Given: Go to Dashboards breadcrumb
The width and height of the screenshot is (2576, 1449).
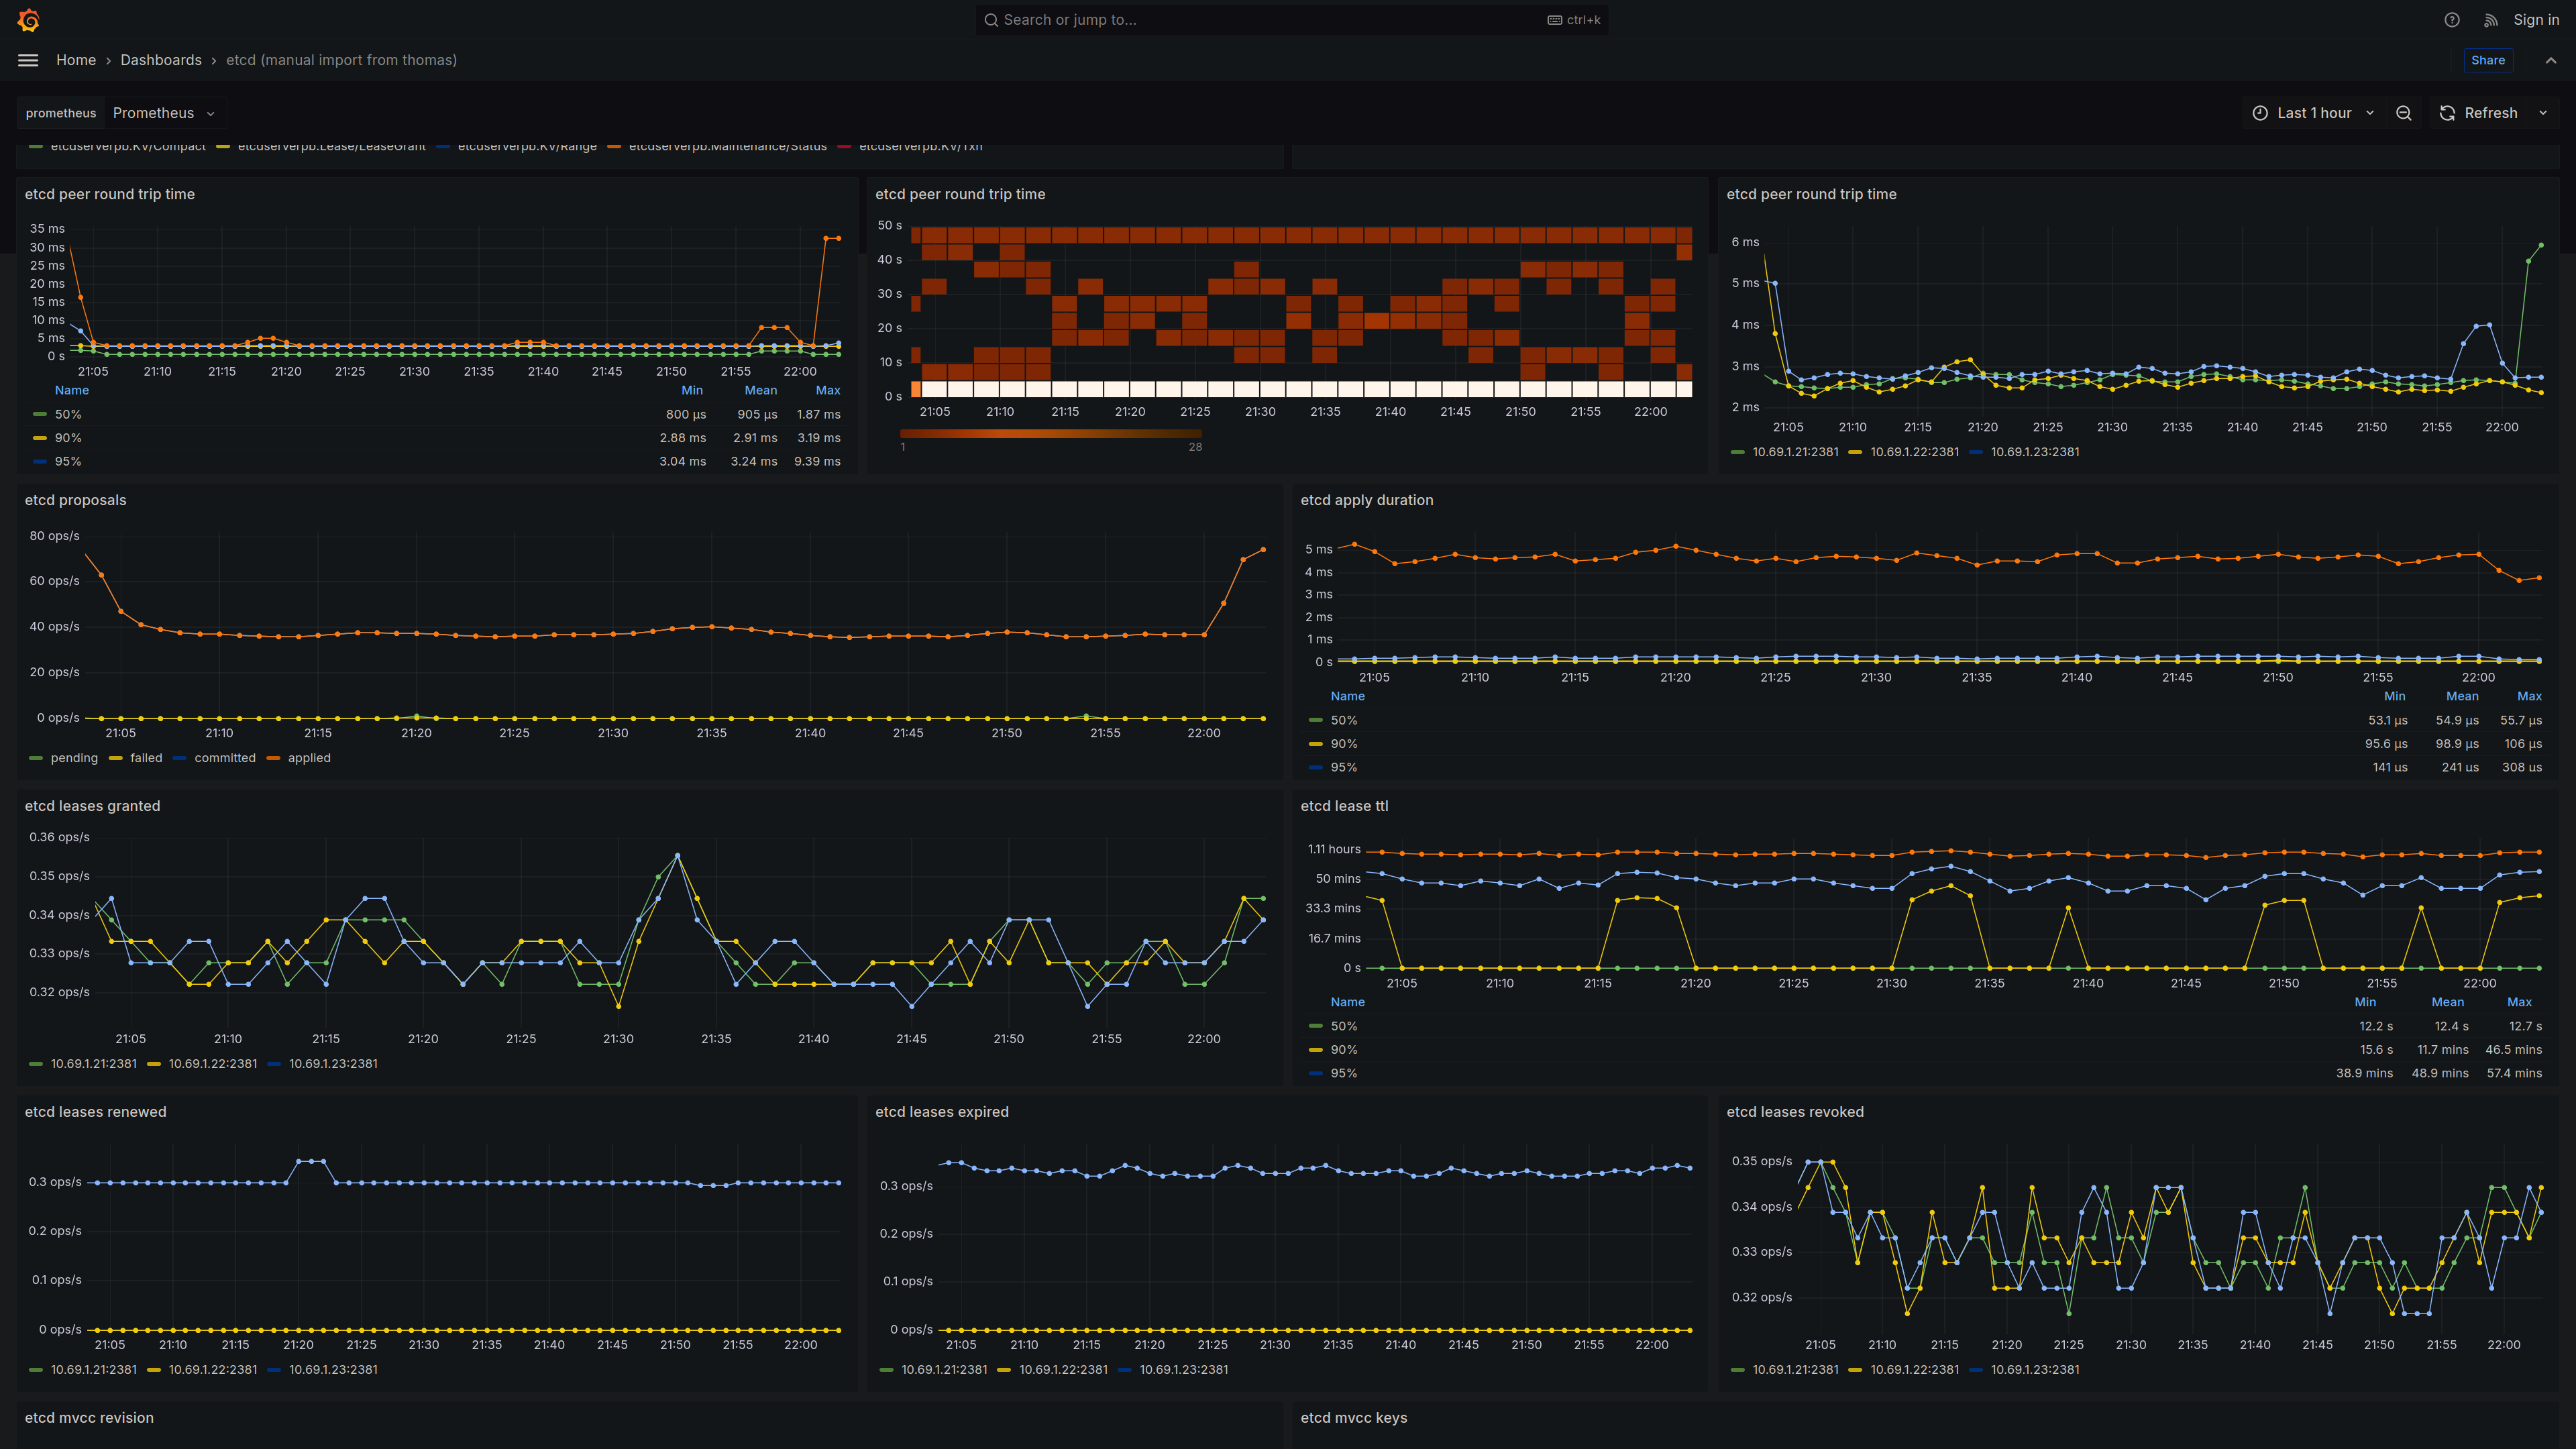Looking at the screenshot, I should click(x=161, y=60).
